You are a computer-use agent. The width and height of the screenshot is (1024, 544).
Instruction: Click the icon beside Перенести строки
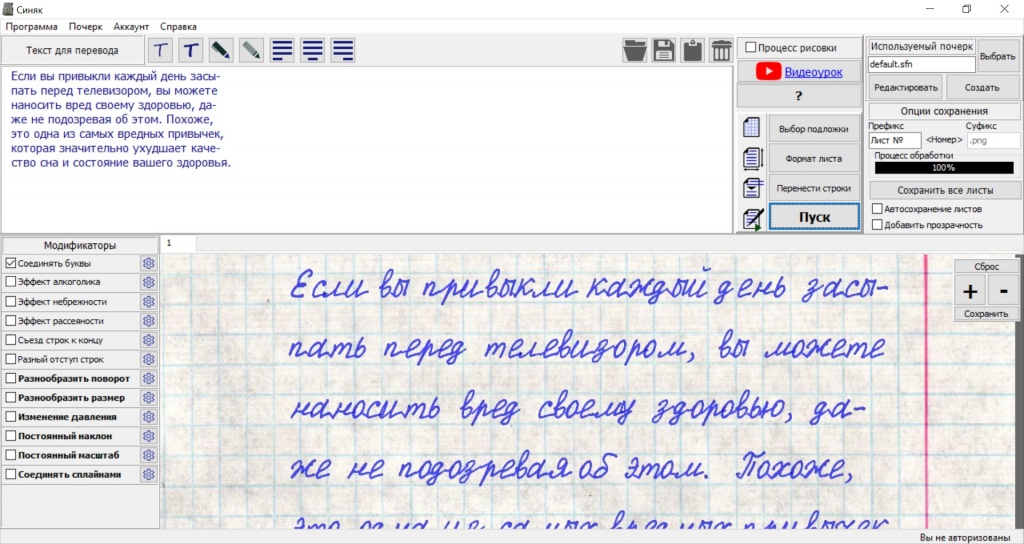pyautogui.click(x=752, y=188)
